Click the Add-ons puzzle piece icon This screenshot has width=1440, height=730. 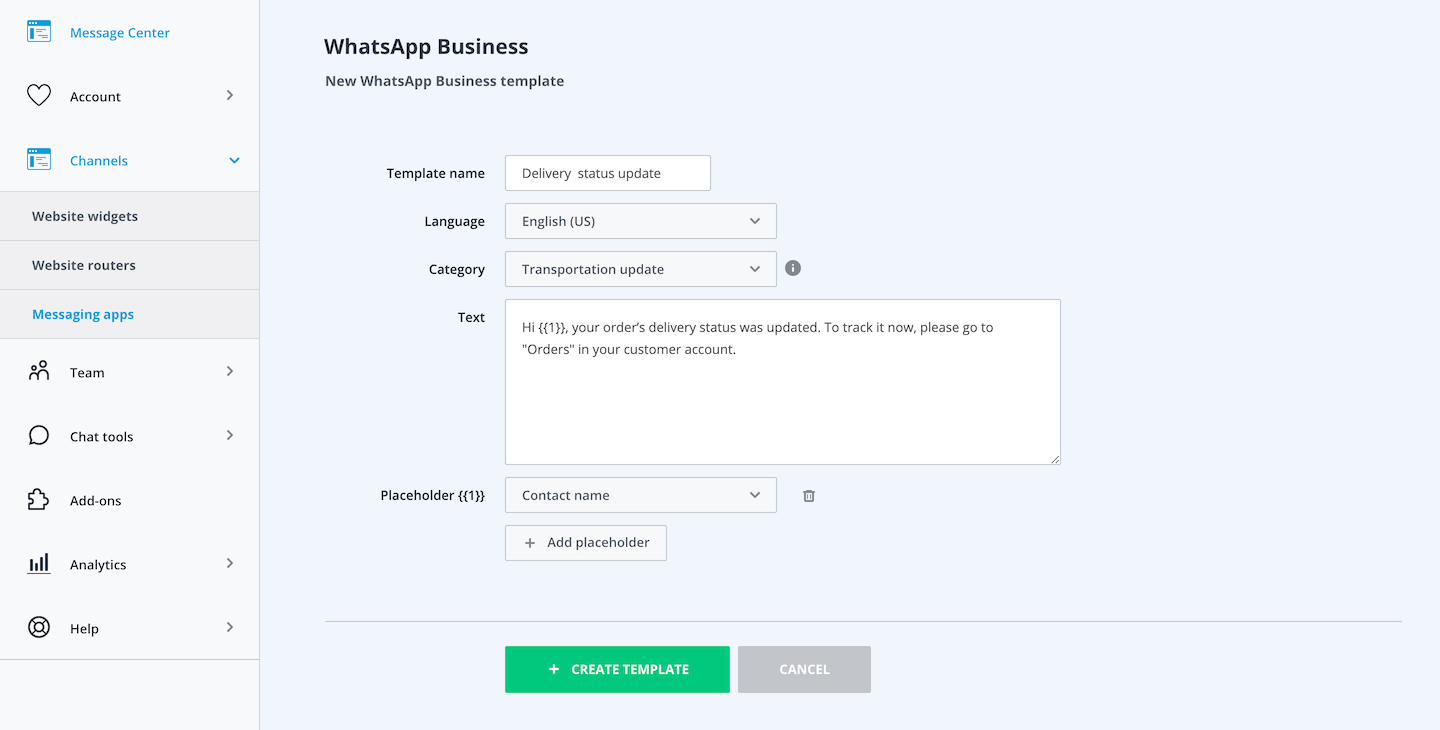[39, 500]
